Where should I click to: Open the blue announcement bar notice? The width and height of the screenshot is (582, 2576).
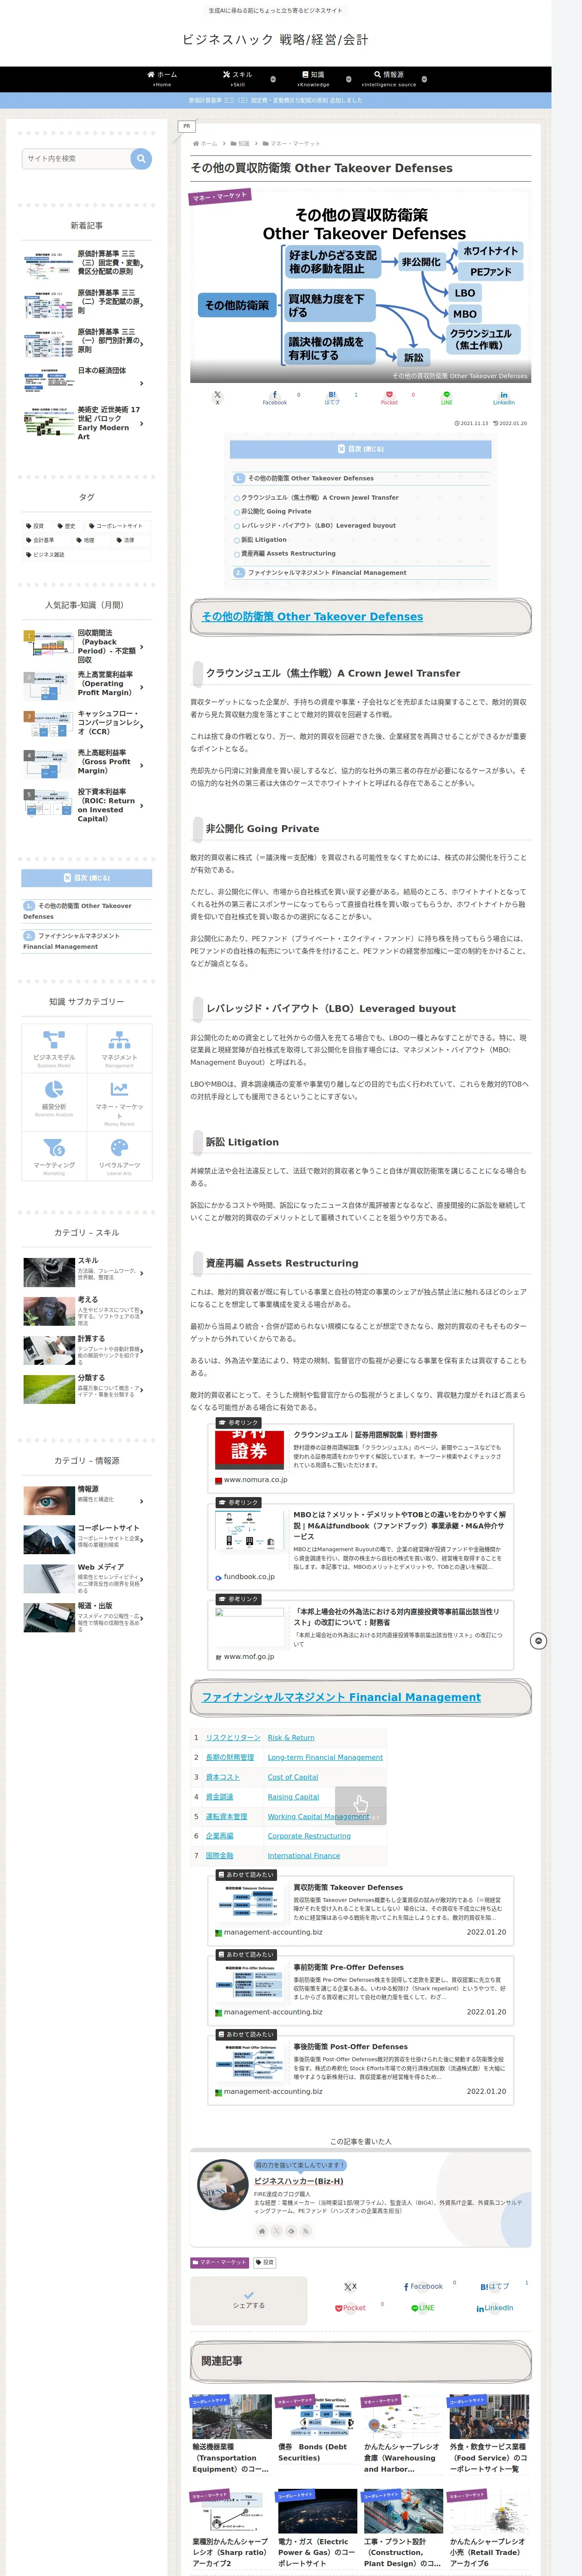pyautogui.click(x=275, y=100)
